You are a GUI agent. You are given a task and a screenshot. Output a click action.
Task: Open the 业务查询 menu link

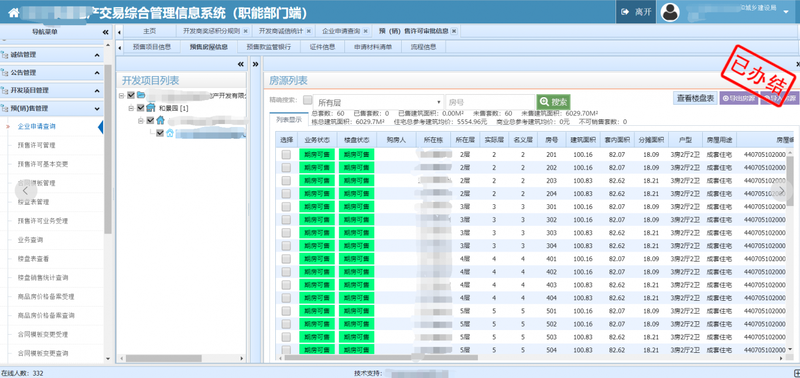tap(30, 240)
